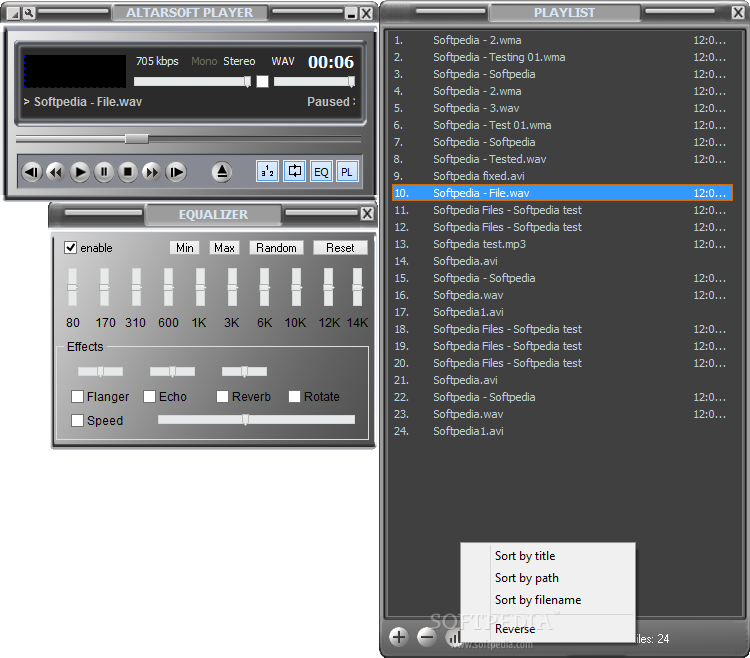Viewport: 750px width, 658px height.
Task: Uncheck the equalizer enable checkbox
Action: 70,248
